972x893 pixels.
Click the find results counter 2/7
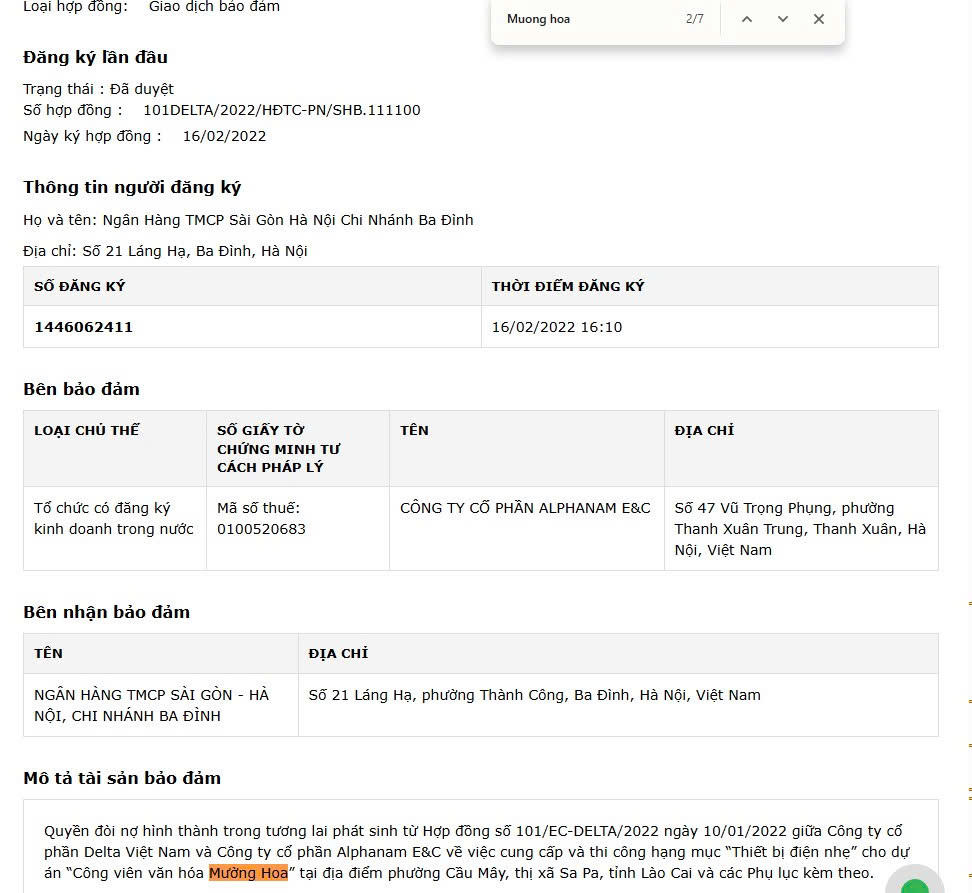pos(694,19)
